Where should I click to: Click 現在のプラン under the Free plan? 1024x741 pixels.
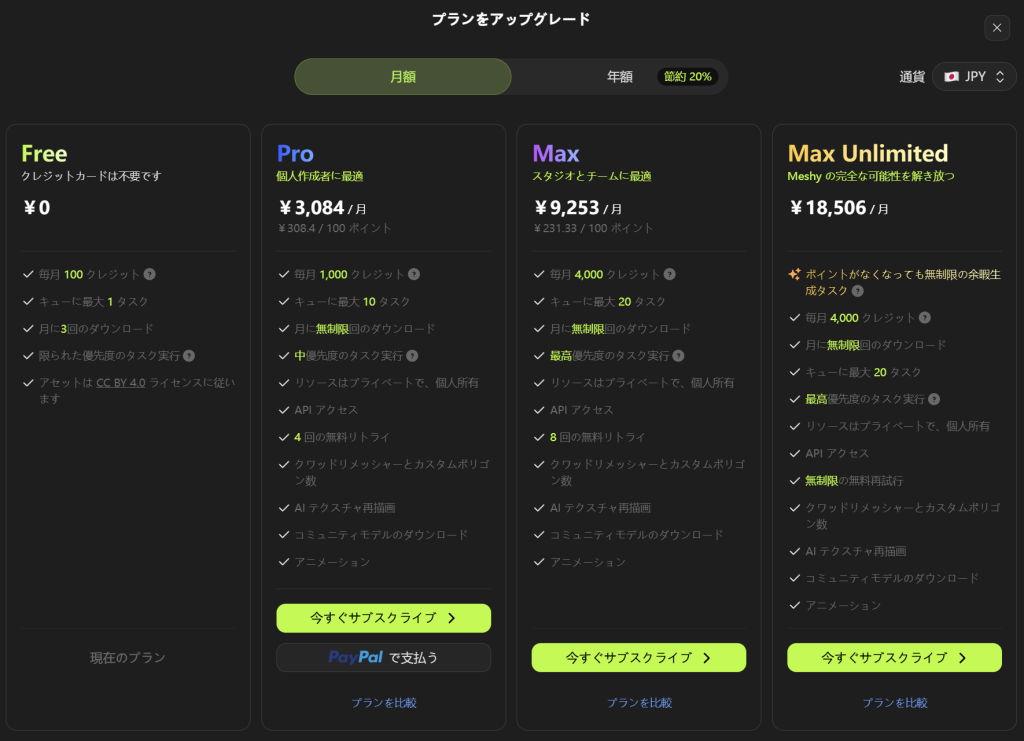coord(127,657)
